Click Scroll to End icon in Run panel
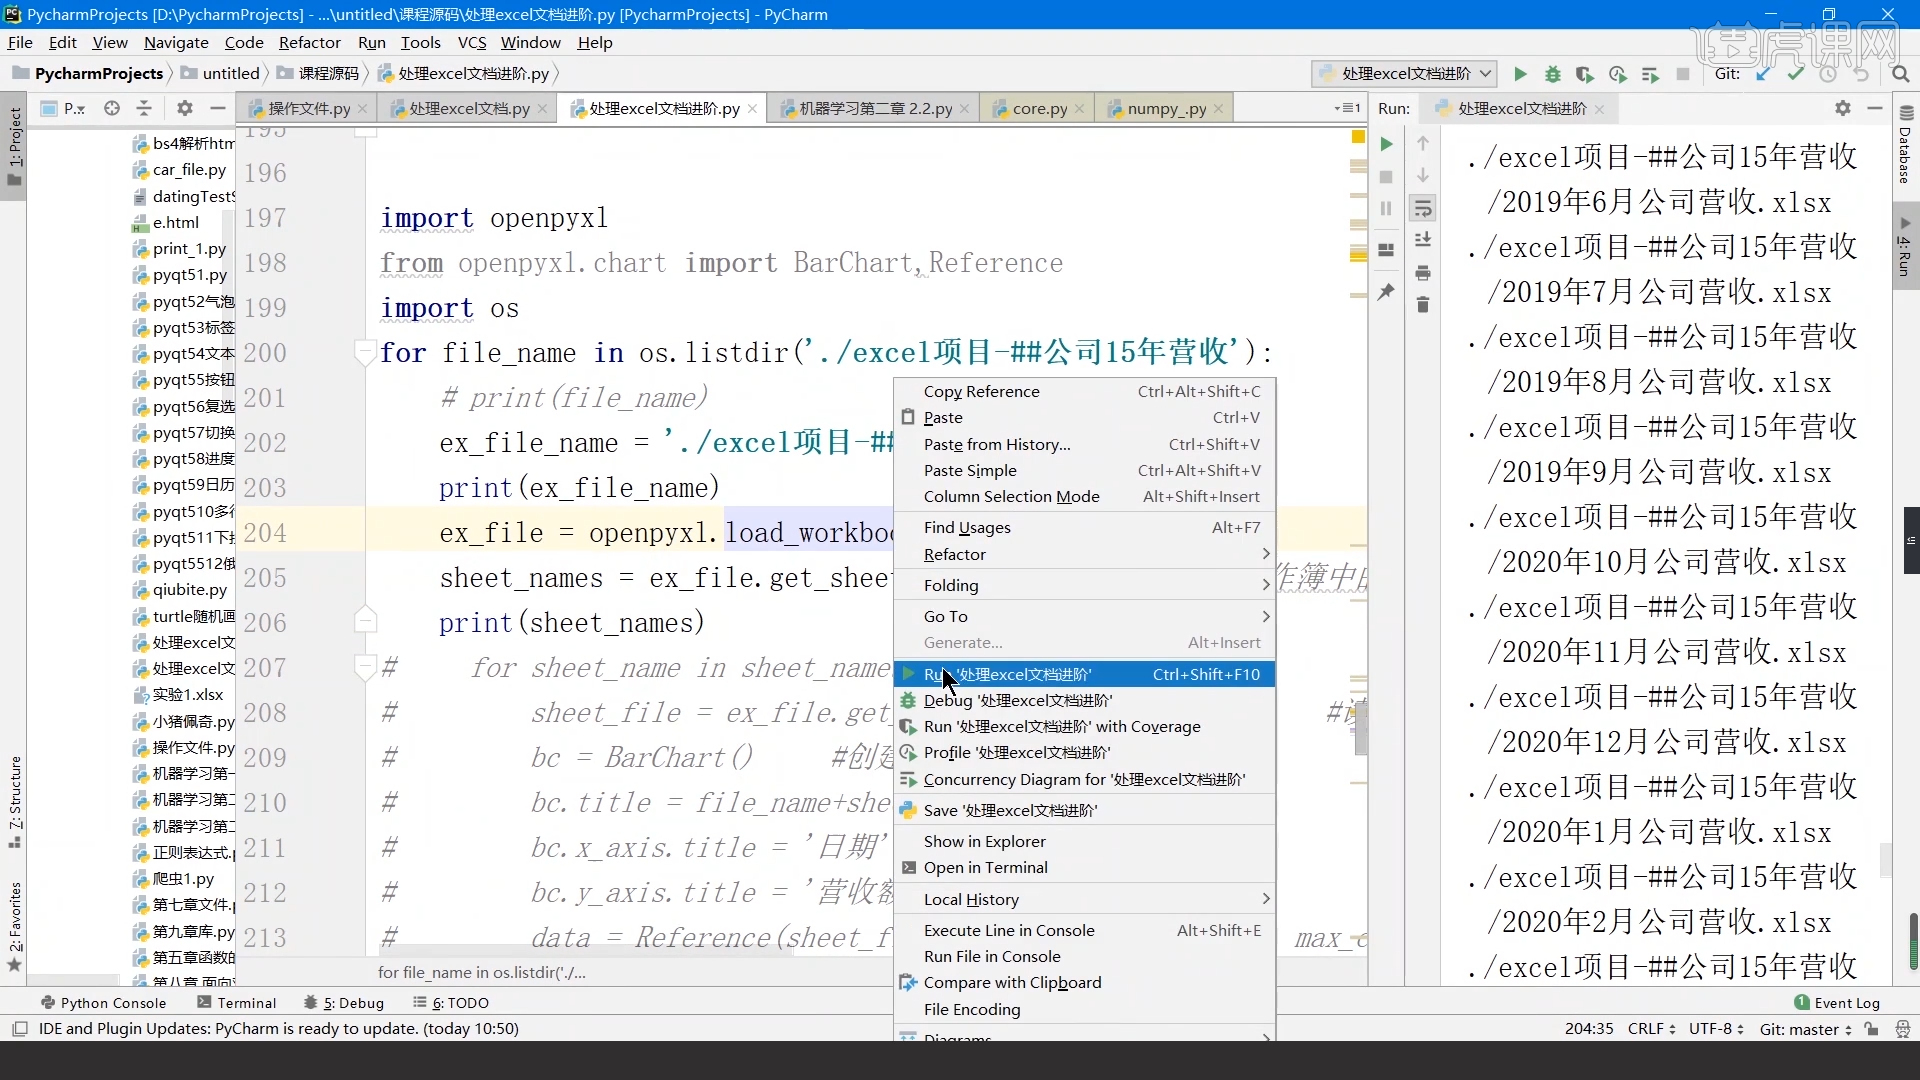 1423,240
